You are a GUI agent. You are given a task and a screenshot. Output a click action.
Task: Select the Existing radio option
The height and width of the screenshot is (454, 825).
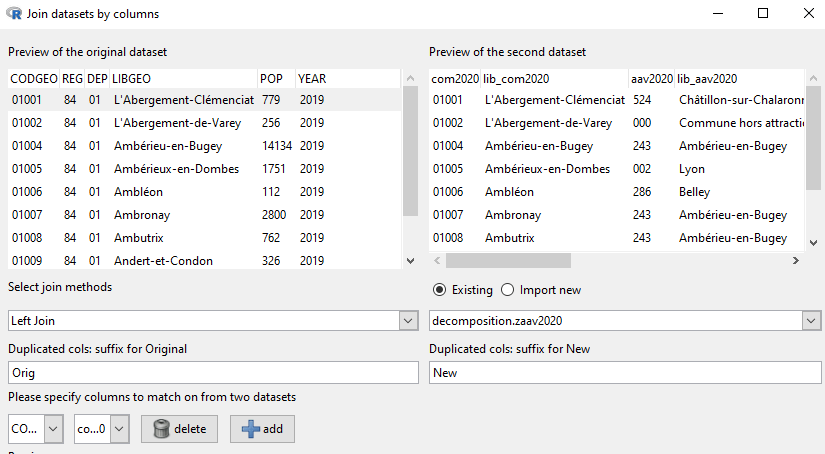click(439, 290)
